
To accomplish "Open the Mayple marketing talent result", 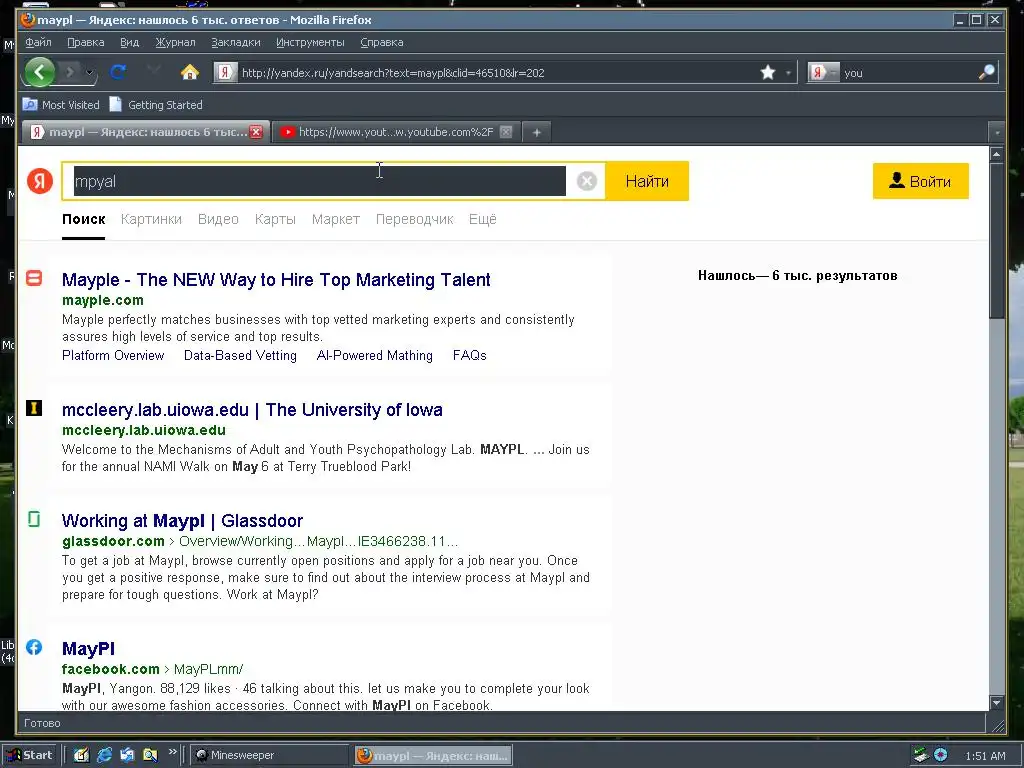I will click(276, 280).
